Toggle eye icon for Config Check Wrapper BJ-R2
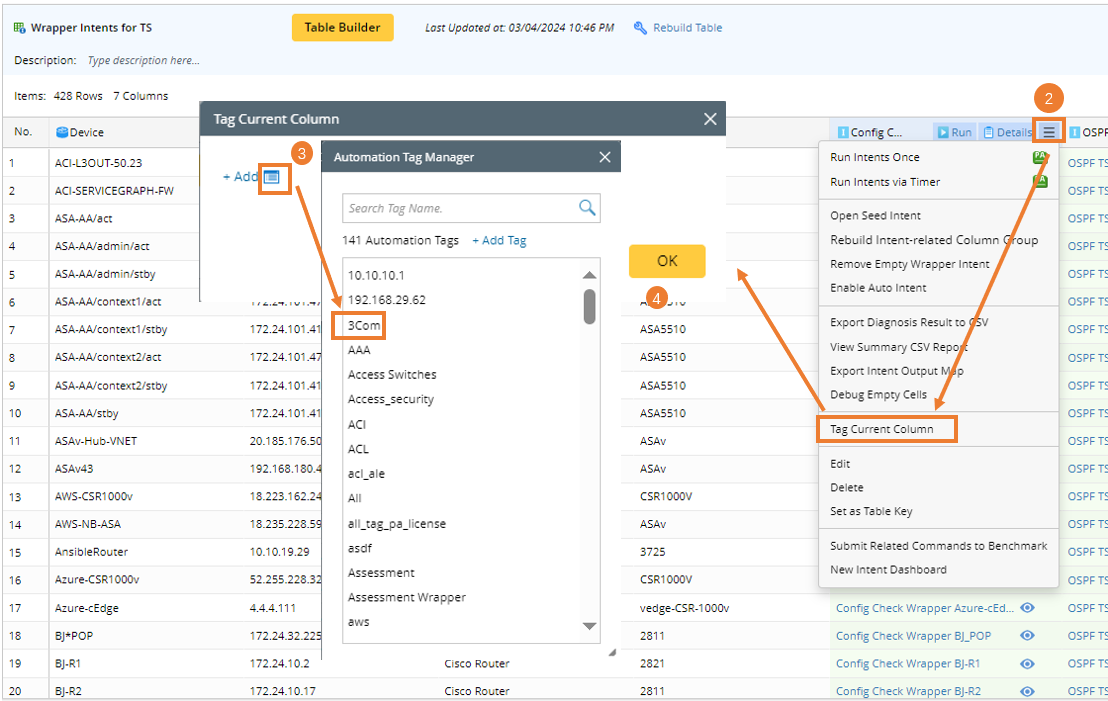The height and width of the screenshot is (701, 1108). point(1027,691)
